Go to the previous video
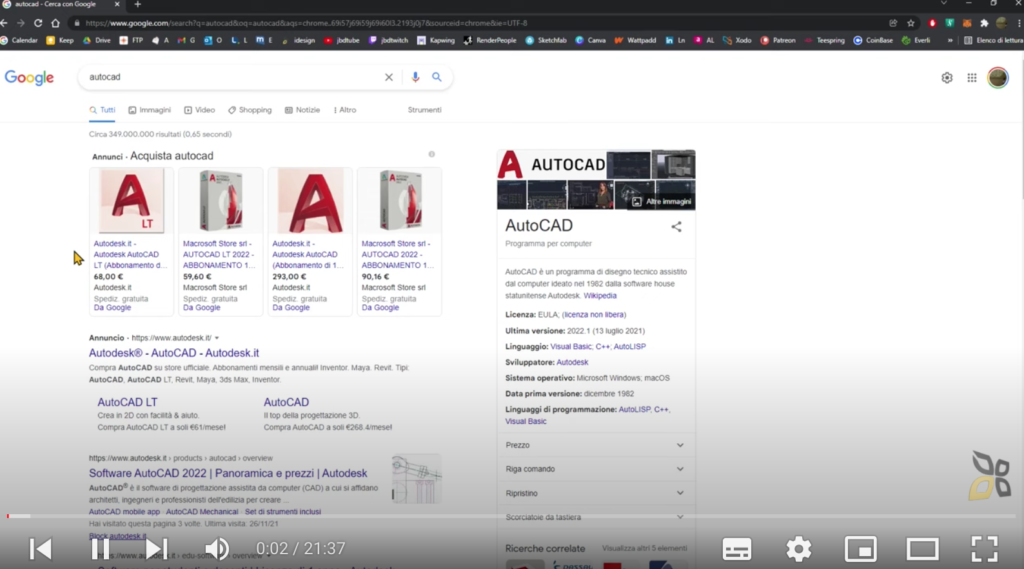The height and width of the screenshot is (569, 1024). [40, 549]
